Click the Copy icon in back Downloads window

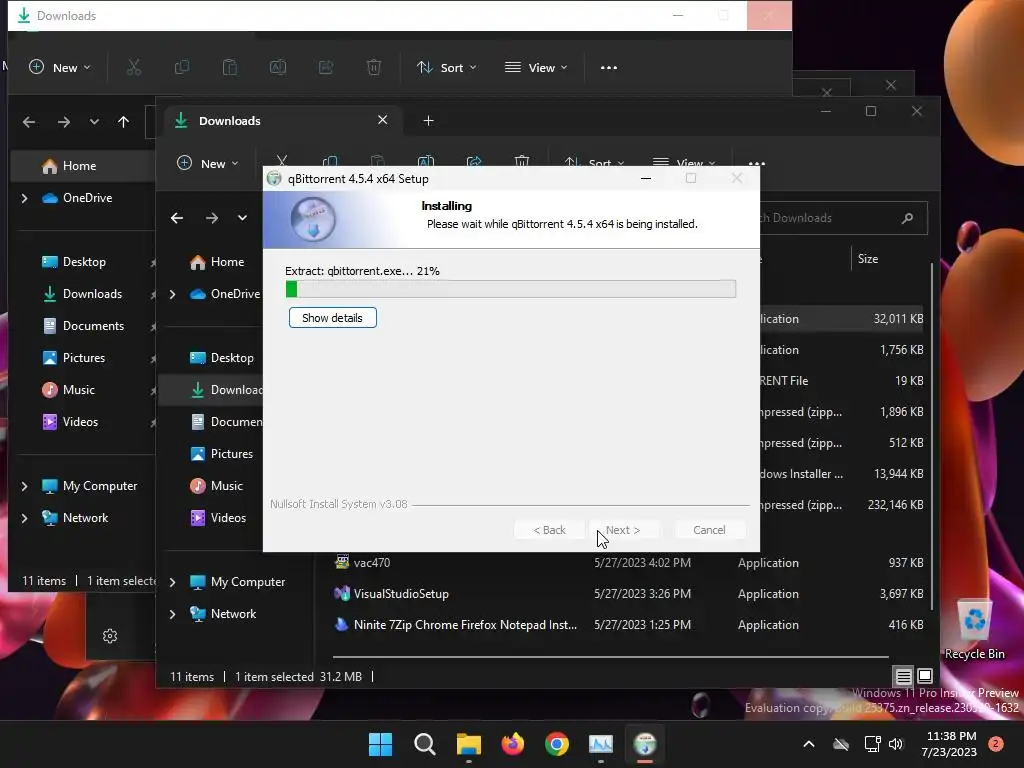182,67
